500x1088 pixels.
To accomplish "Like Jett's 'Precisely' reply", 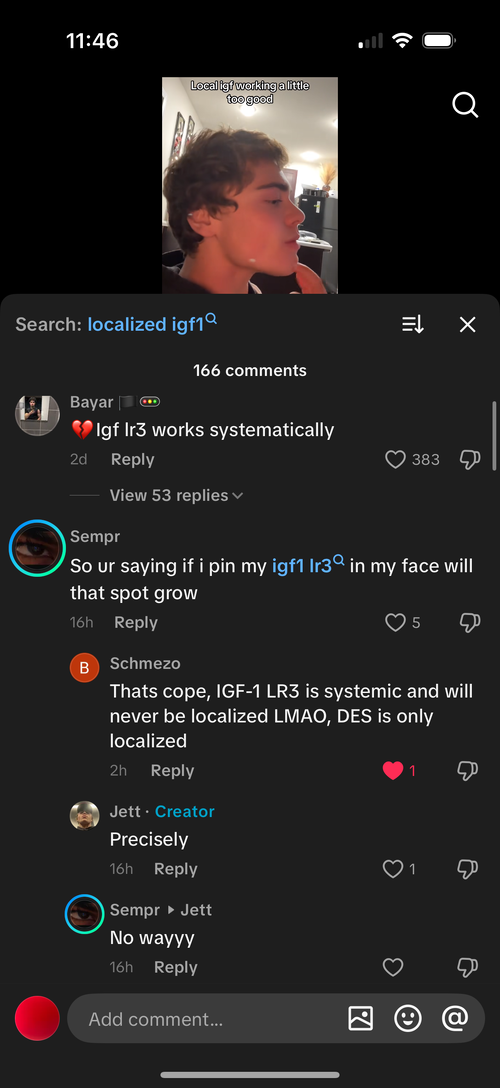I will tap(393, 869).
